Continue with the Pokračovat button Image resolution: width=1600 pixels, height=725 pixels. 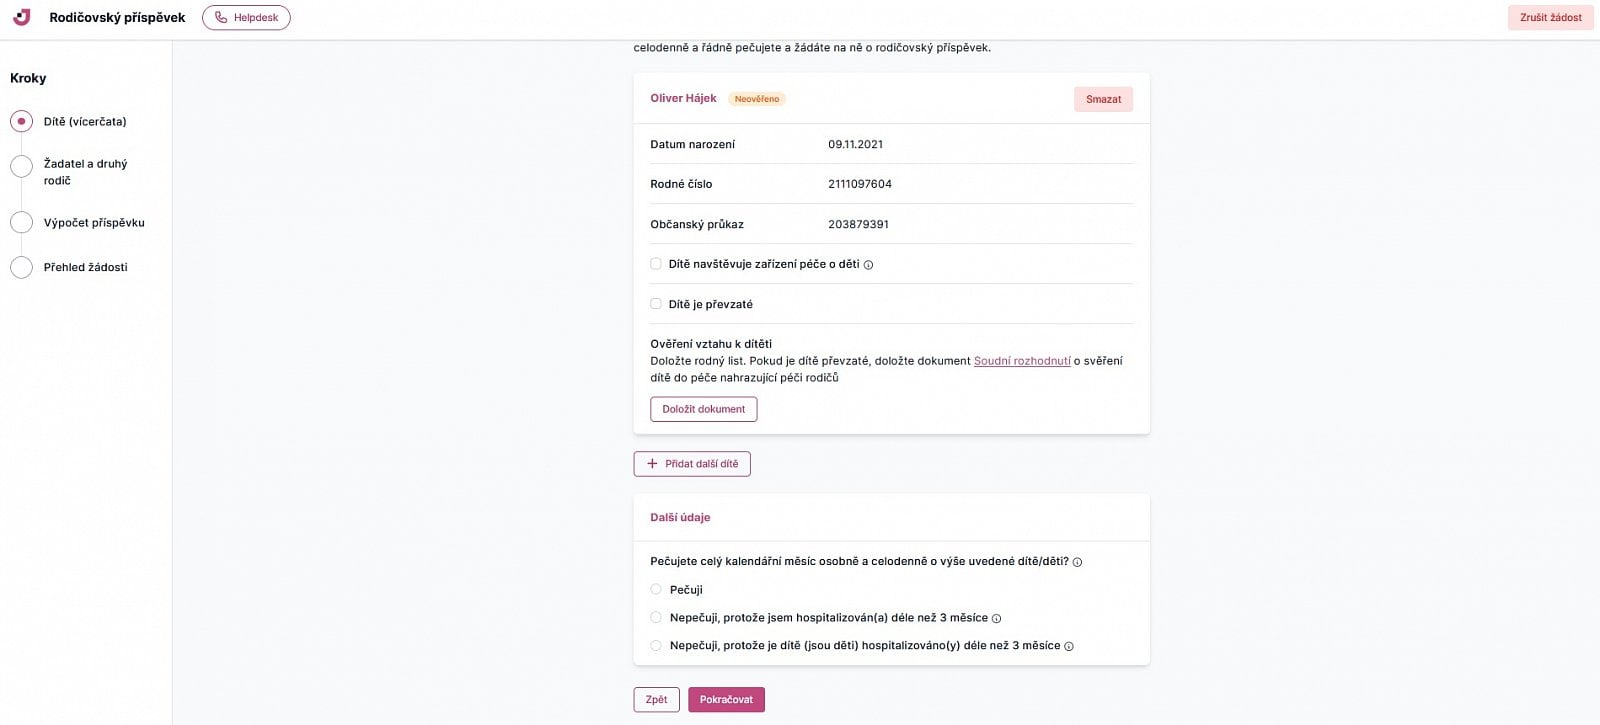tap(726, 700)
